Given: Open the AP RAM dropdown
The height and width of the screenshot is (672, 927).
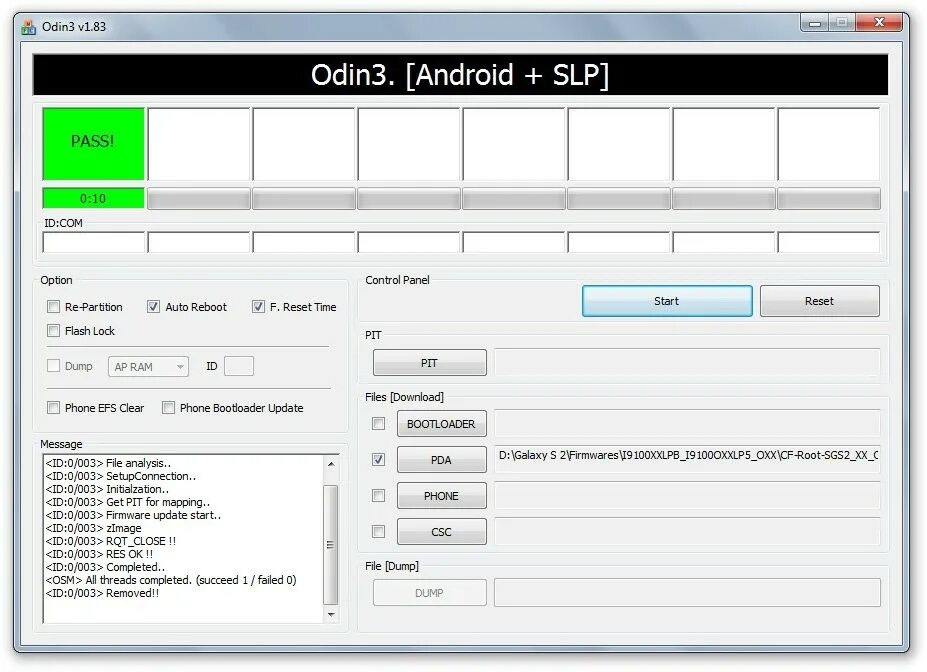Looking at the screenshot, I should pyautogui.click(x=148, y=366).
